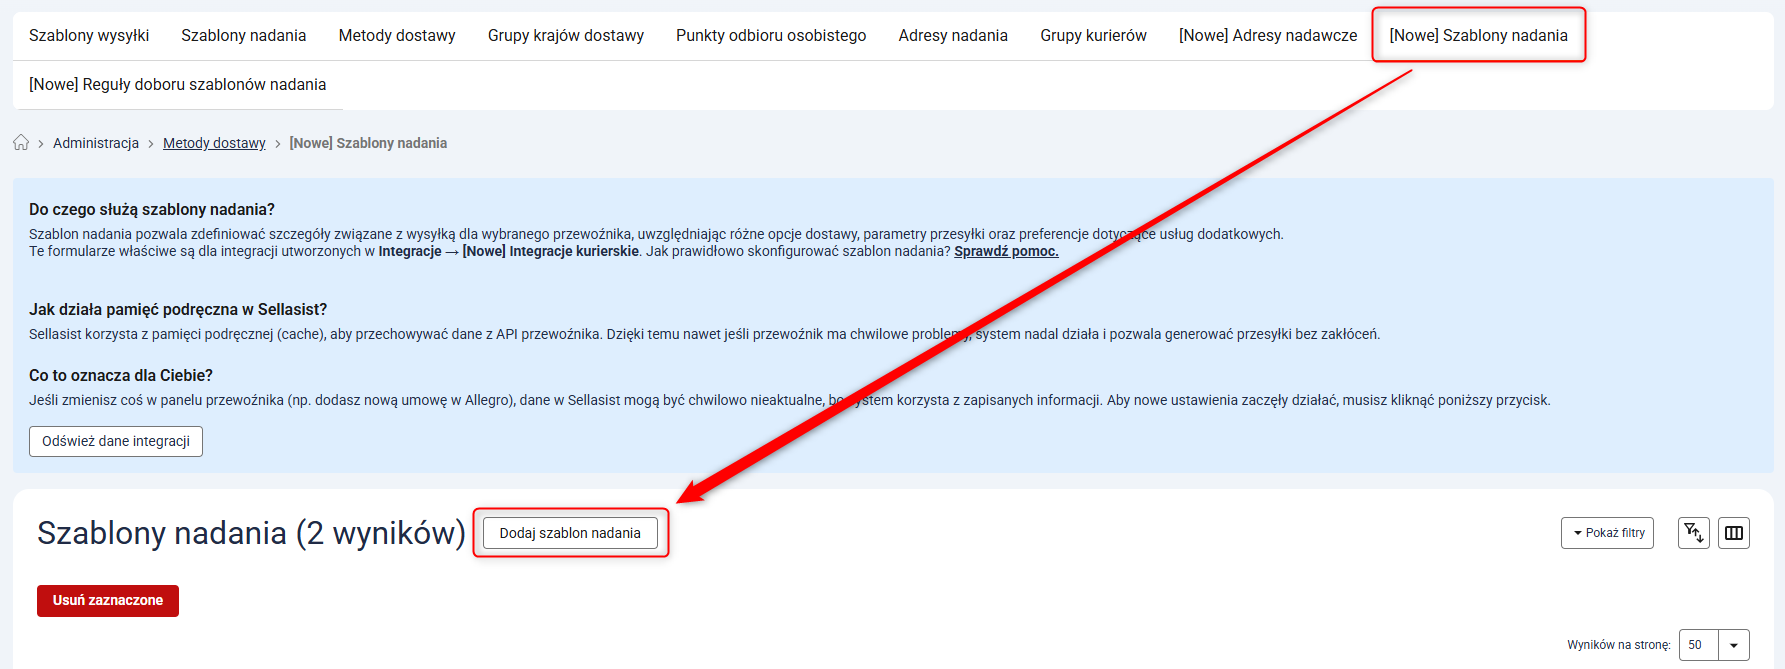Click Administracja in the breadcrumb
Image resolution: width=1785 pixels, height=669 pixels.
coord(96,143)
